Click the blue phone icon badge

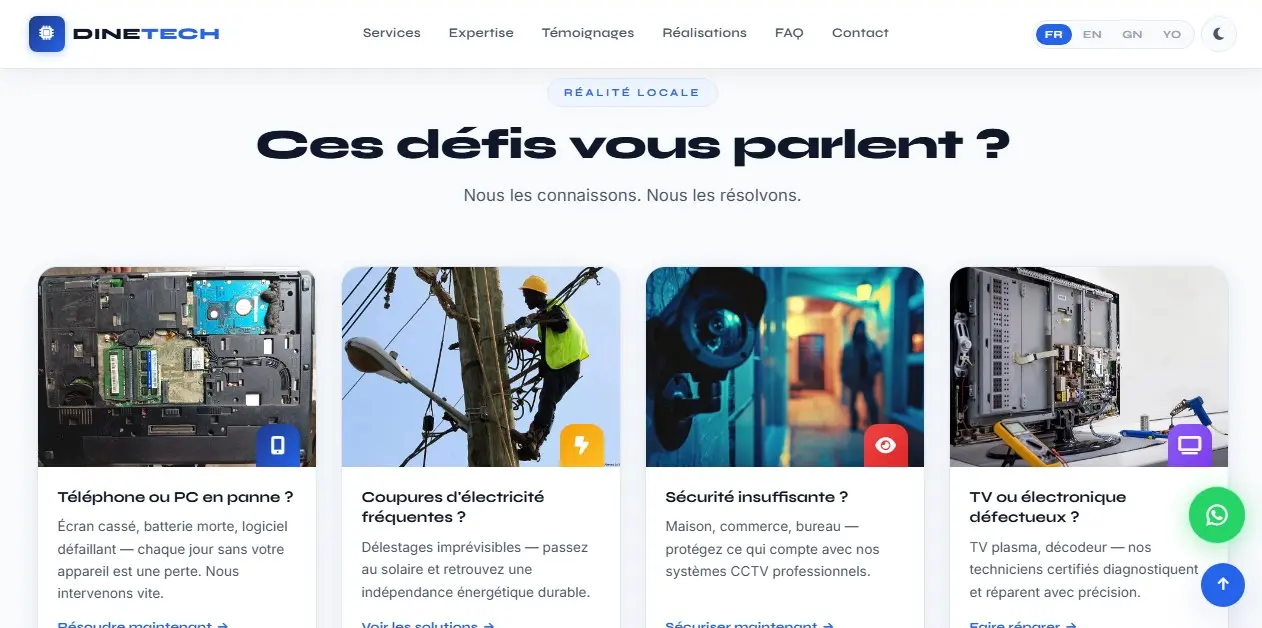(278, 446)
